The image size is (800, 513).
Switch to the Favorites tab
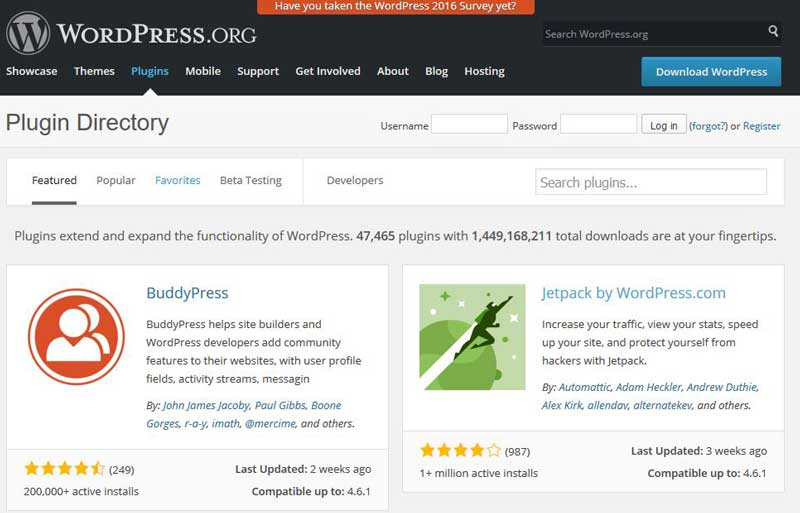[x=178, y=181]
